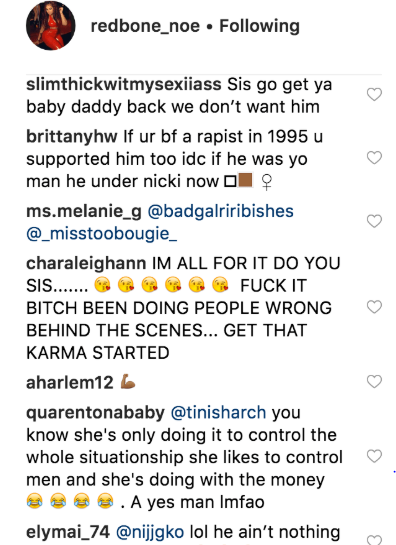Open the @tinisharch mention link
The width and height of the screenshot is (396, 545).
(218, 413)
